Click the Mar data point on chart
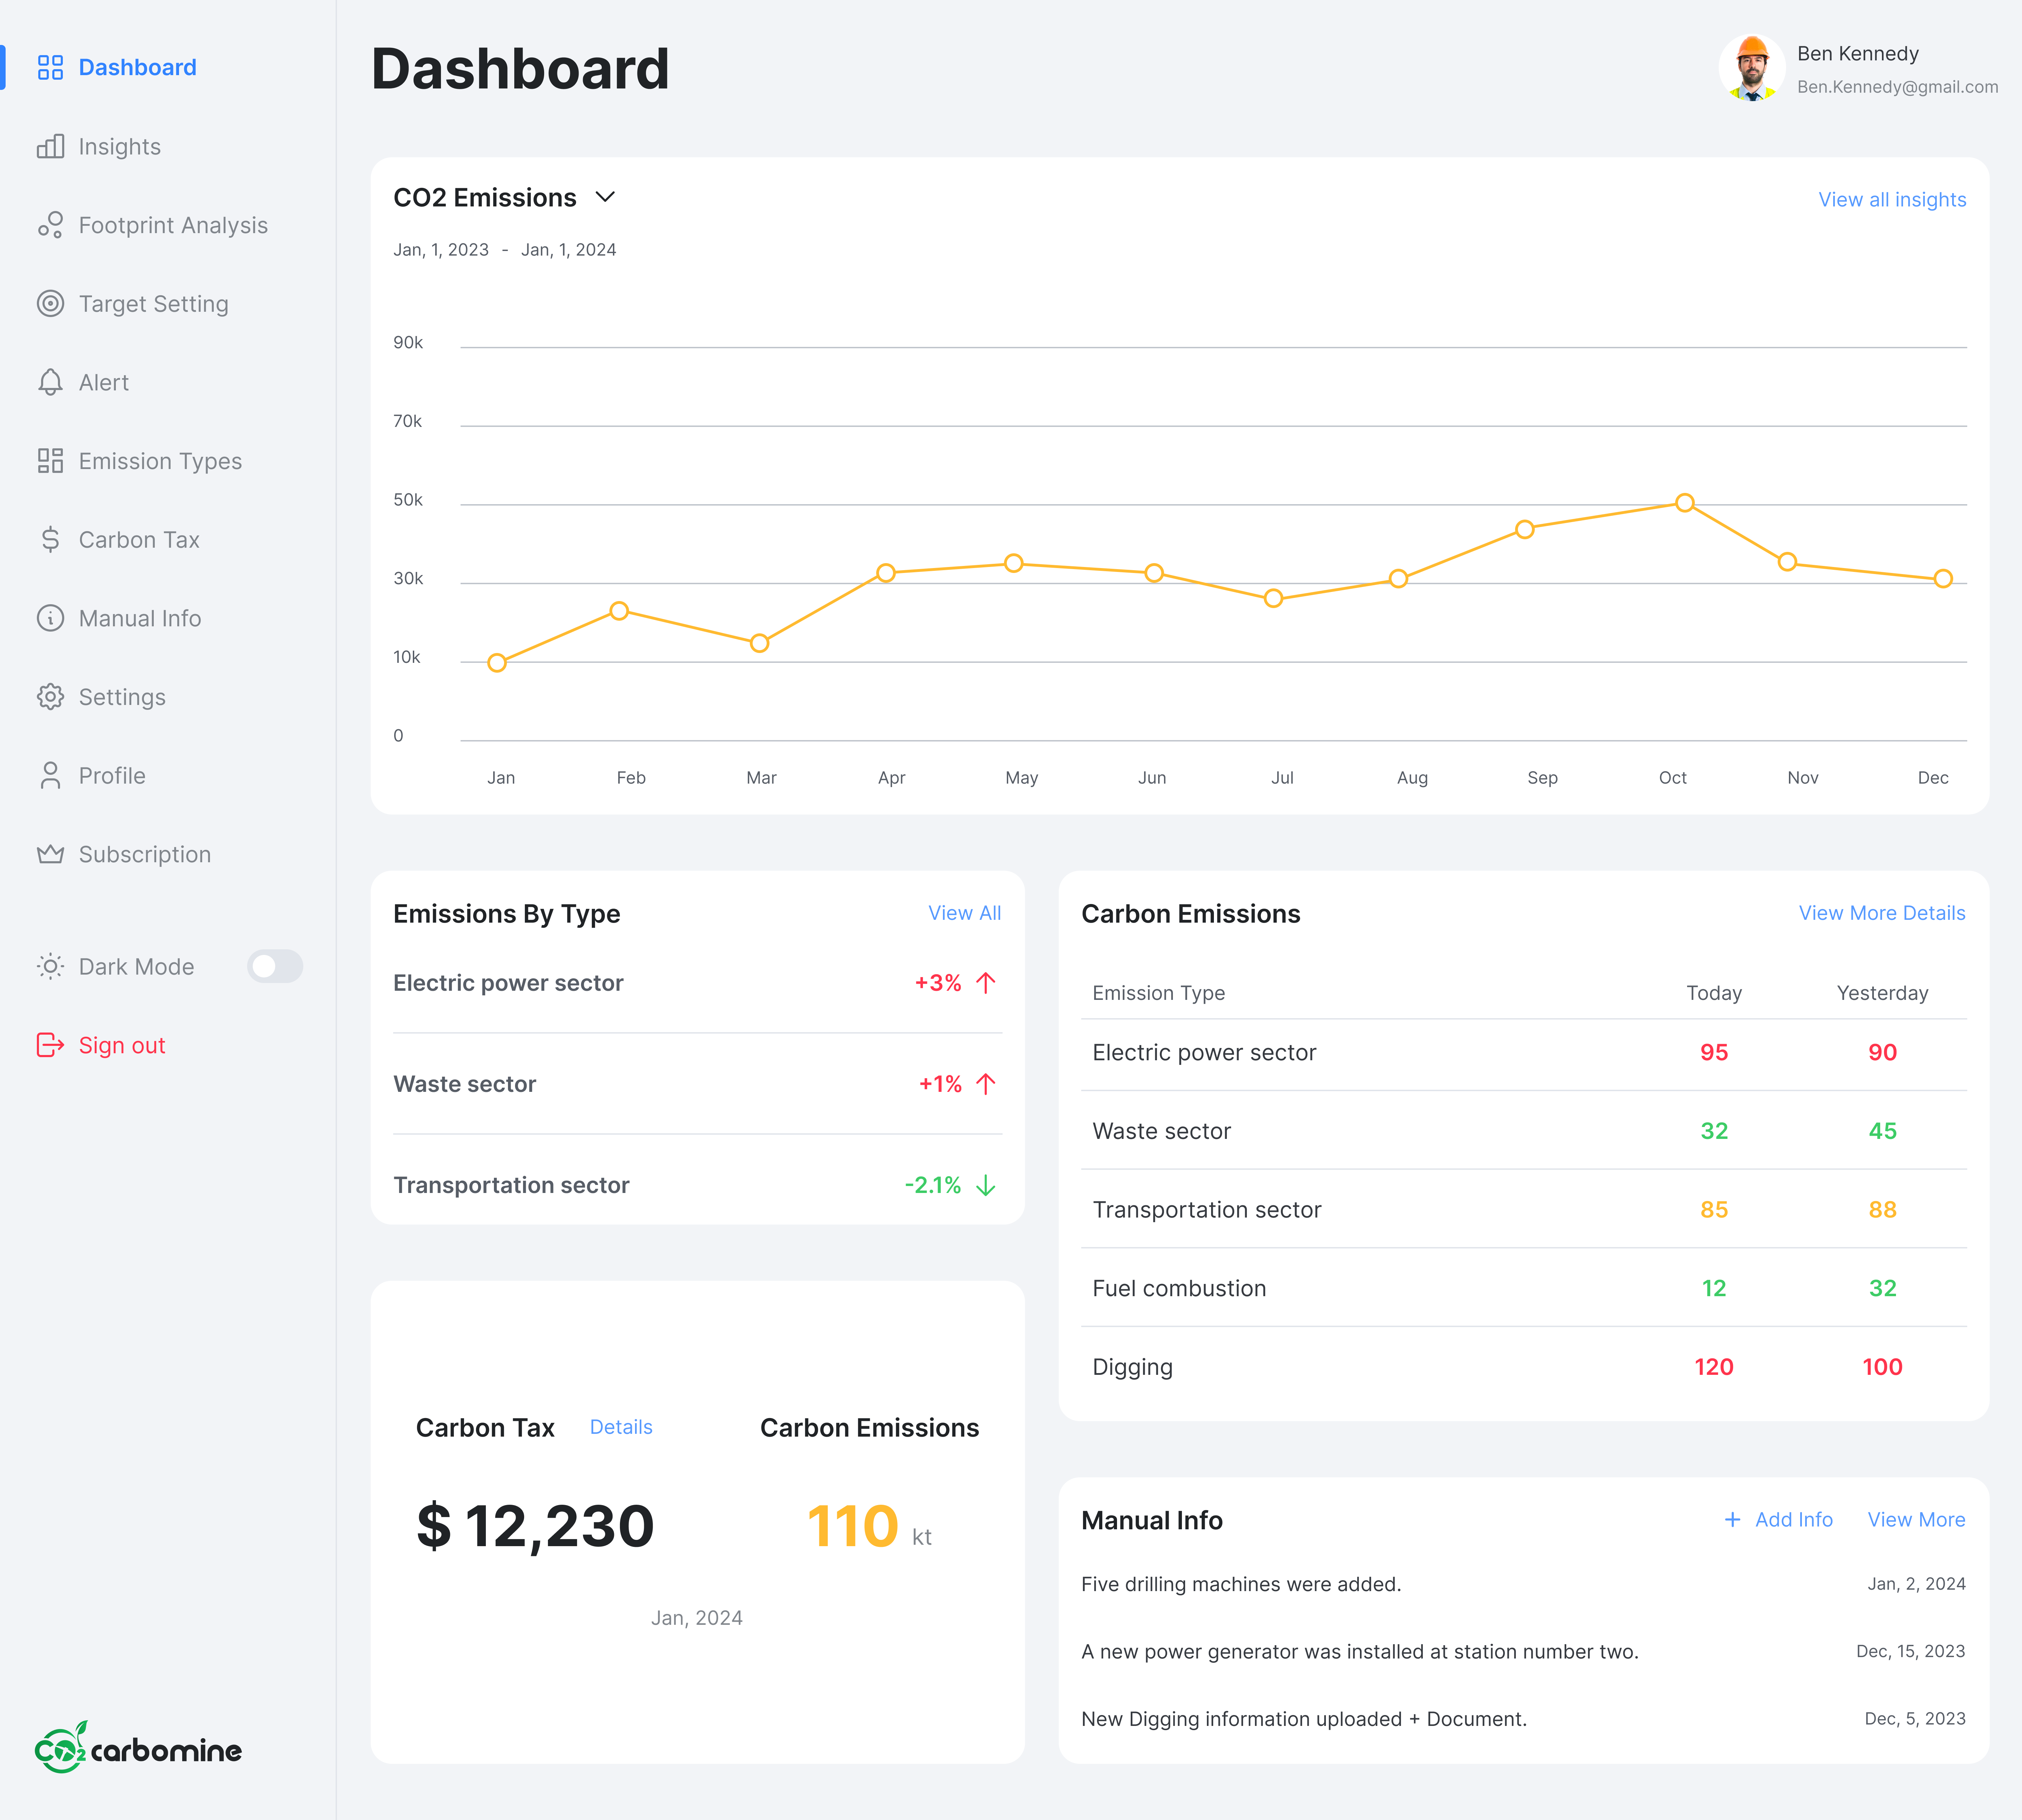The width and height of the screenshot is (2022, 1820). pos(760,643)
